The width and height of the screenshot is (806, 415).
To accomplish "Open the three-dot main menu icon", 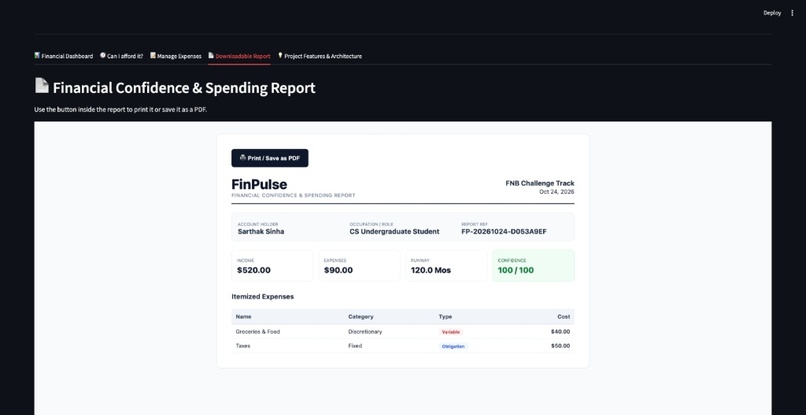I will (x=792, y=13).
